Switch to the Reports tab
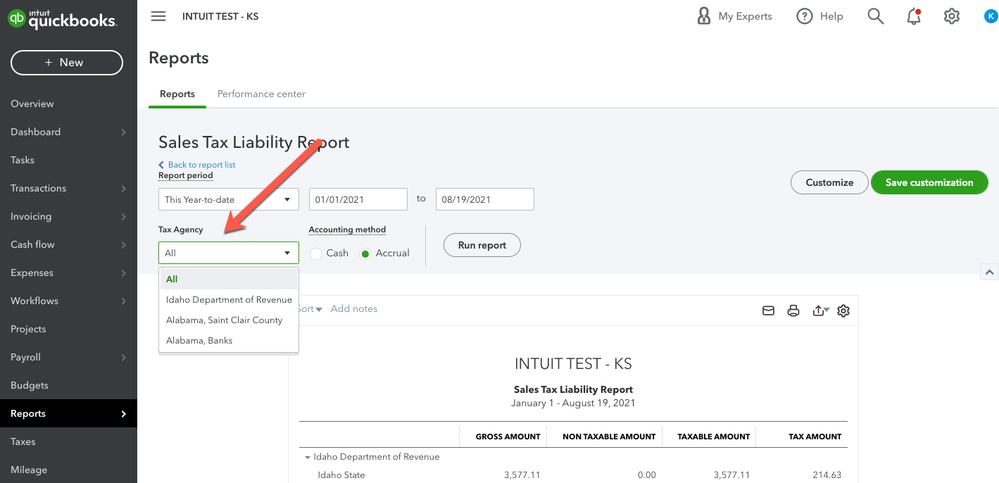This screenshot has width=999, height=483. (x=177, y=94)
